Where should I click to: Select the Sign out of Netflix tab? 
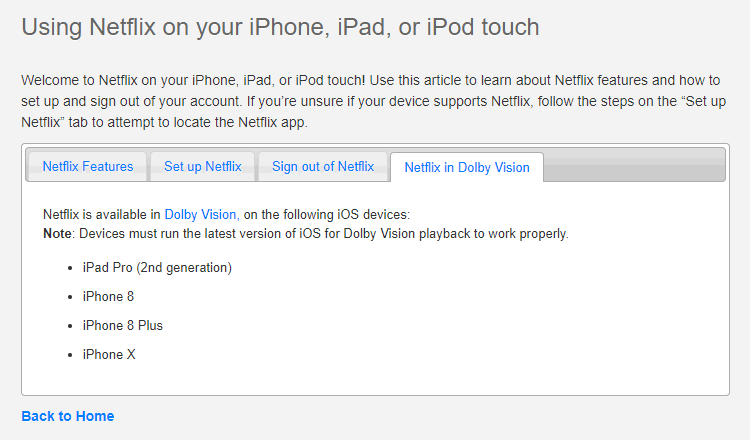[323, 167]
